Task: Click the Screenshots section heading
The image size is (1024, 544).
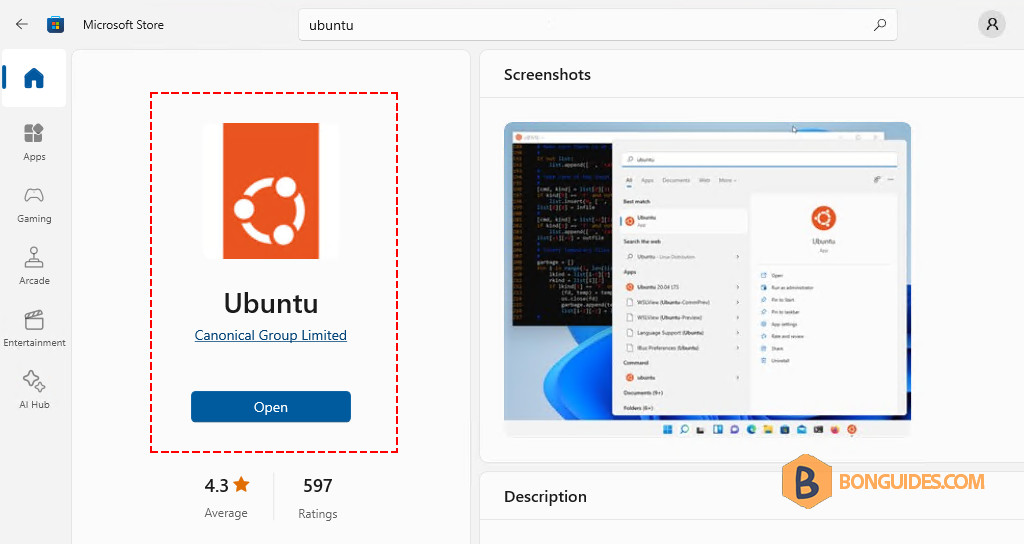Action: pyautogui.click(x=547, y=74)
